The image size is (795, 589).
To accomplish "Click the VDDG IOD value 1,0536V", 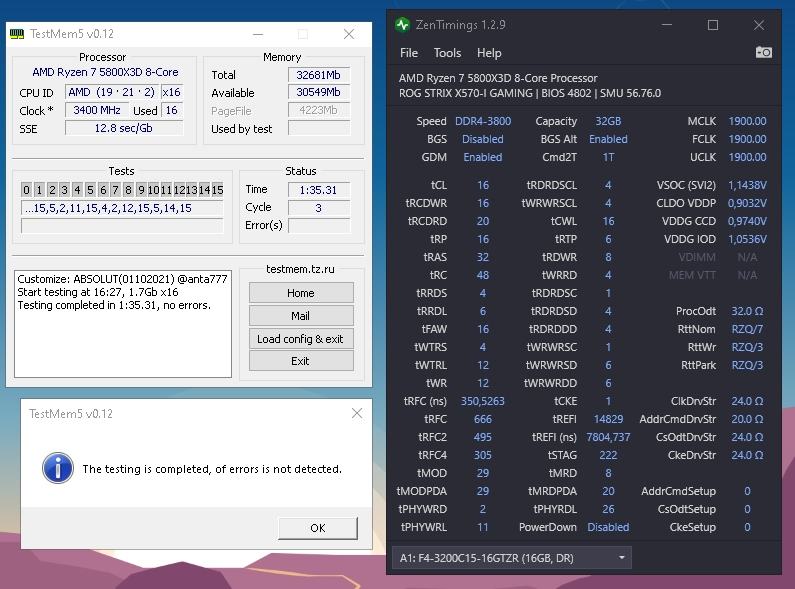I will click(747, 239).
